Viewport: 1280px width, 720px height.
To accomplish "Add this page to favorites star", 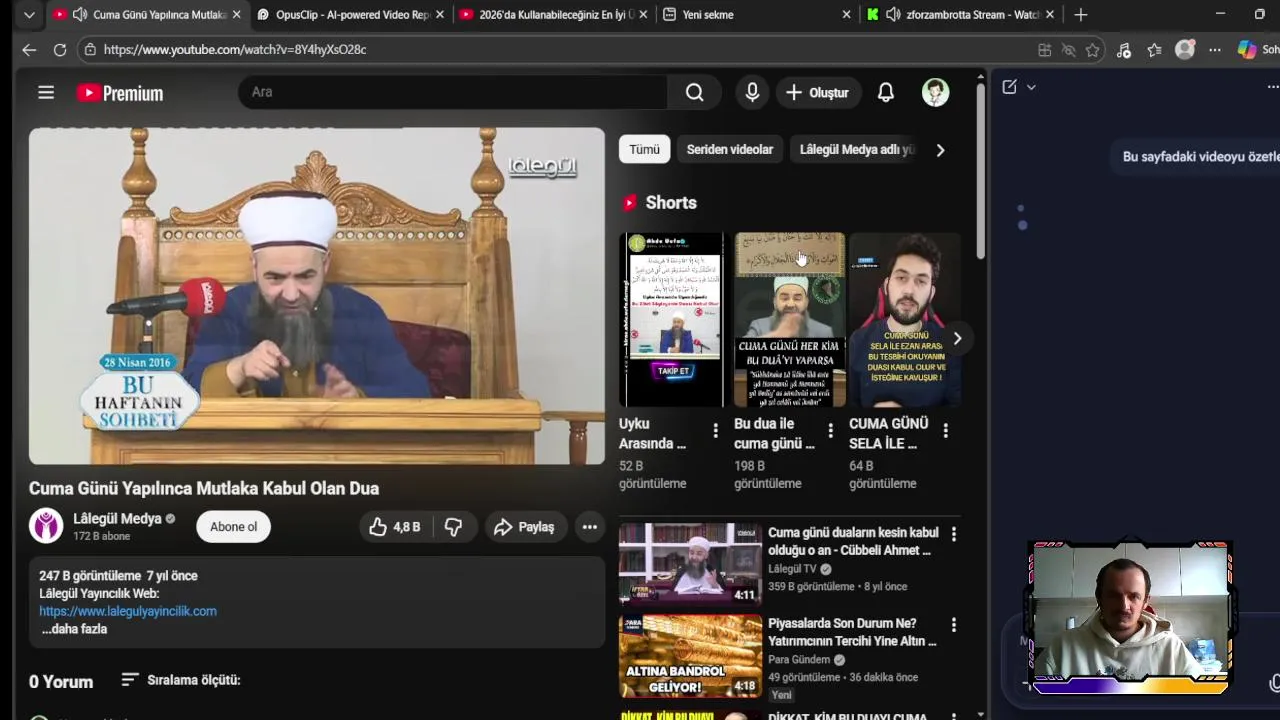I will click(x=1093, y=50).
